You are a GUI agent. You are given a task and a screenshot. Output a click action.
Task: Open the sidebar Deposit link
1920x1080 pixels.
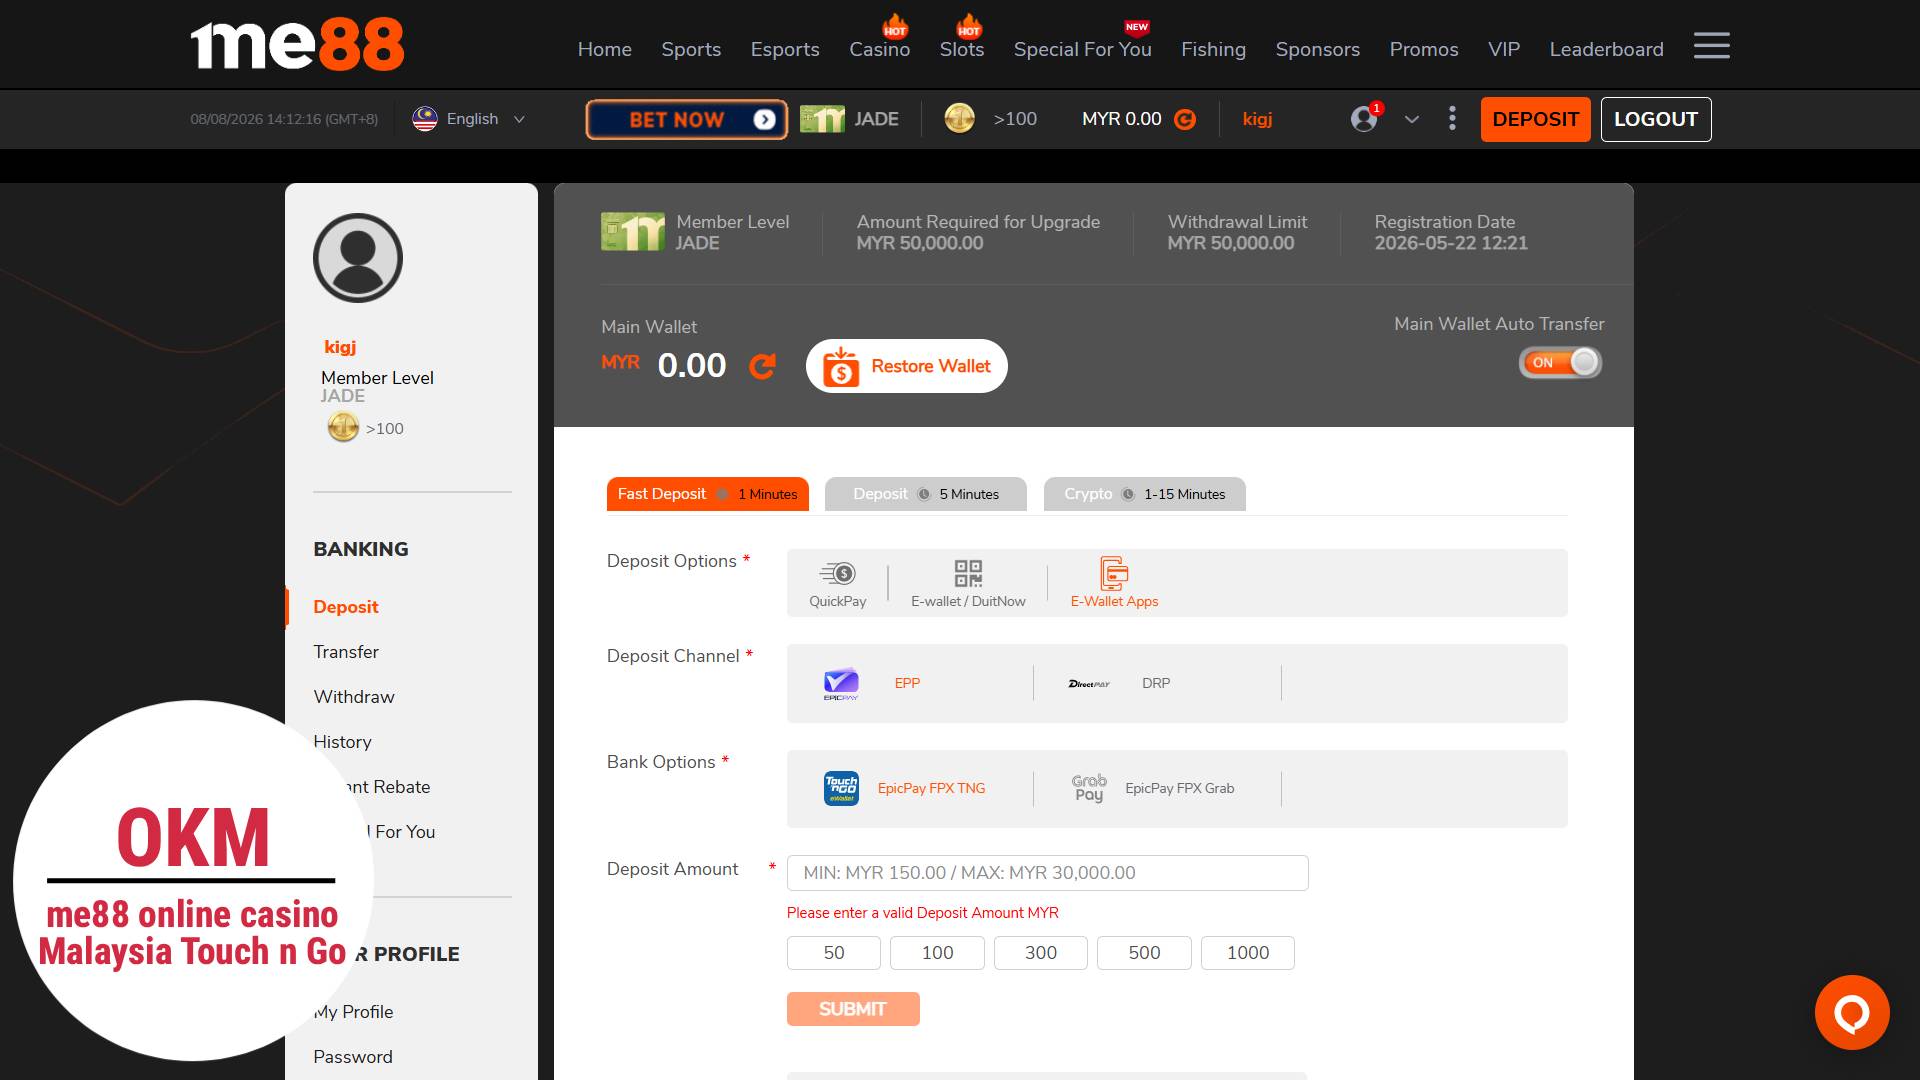345,607
